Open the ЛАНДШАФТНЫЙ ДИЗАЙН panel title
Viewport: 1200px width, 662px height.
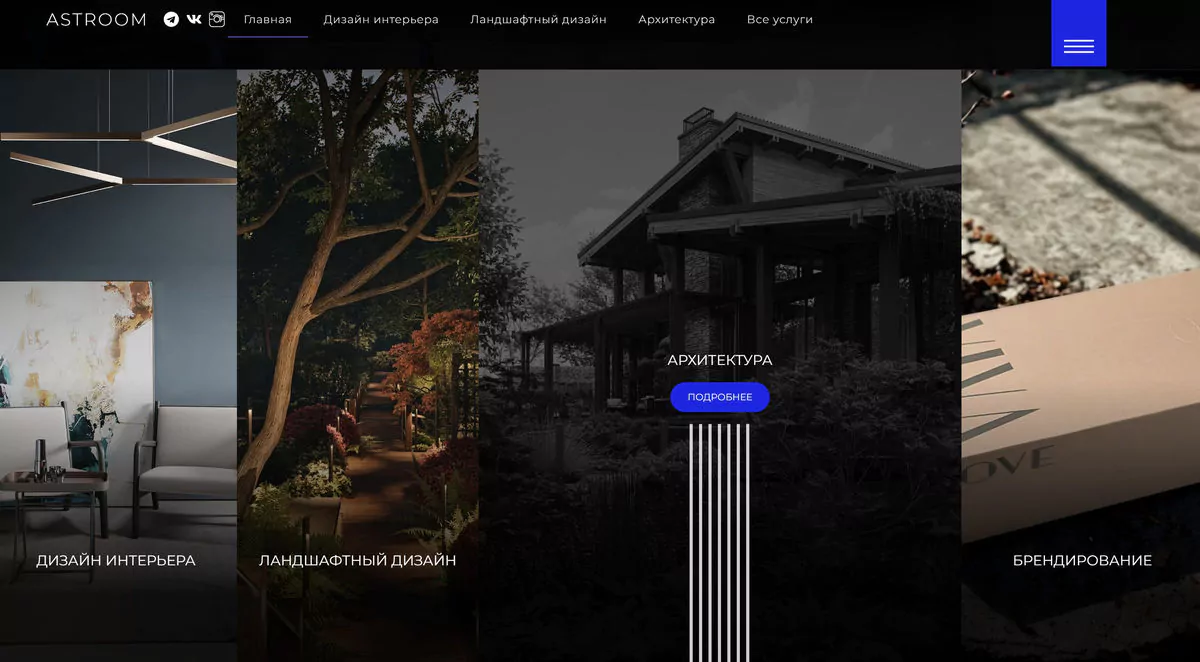[x=357, y=561]
